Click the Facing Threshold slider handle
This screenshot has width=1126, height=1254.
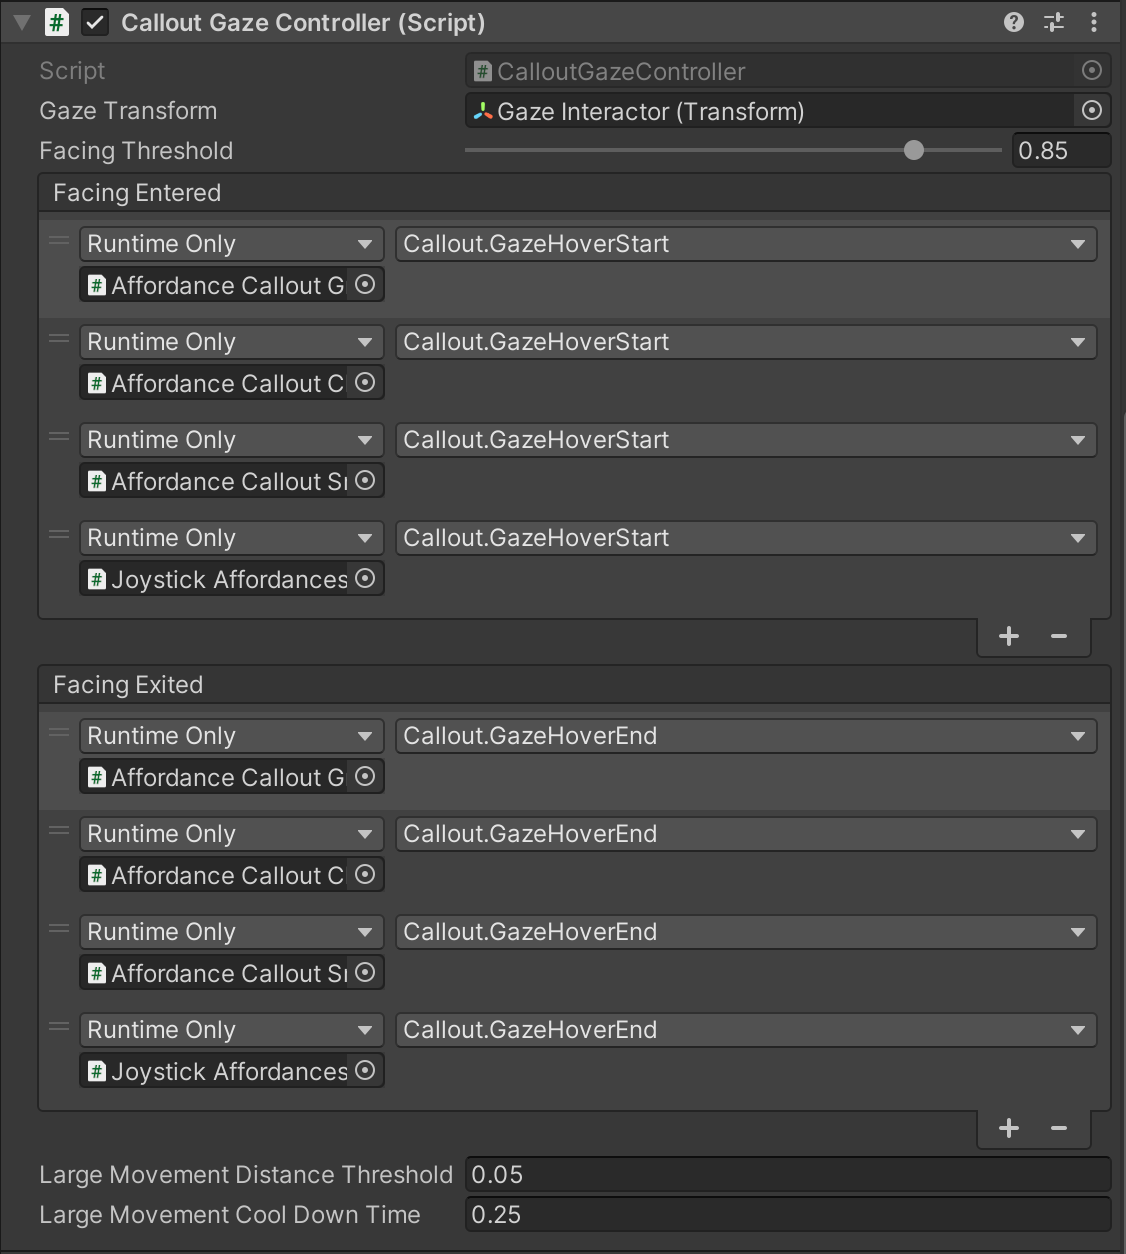coord(914,151)
